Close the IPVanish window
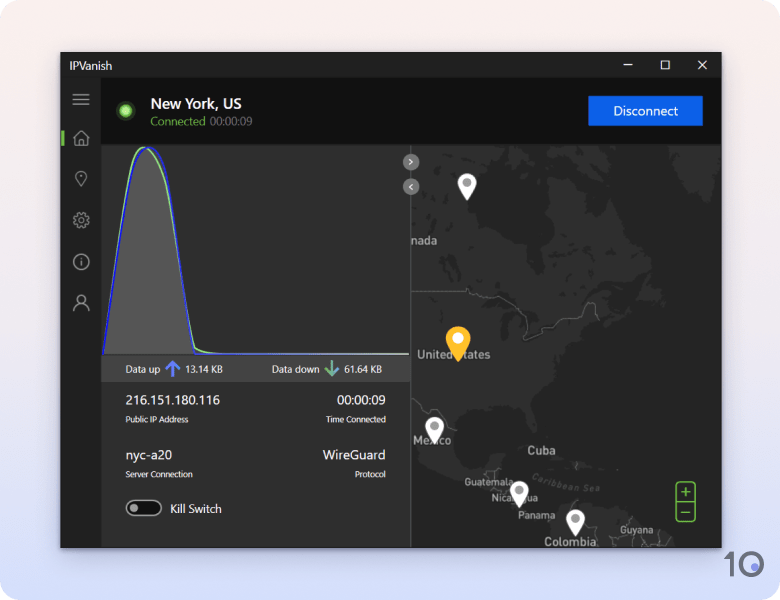The height and width of the screenshot is (600, 780). click(x=702, y=65)
